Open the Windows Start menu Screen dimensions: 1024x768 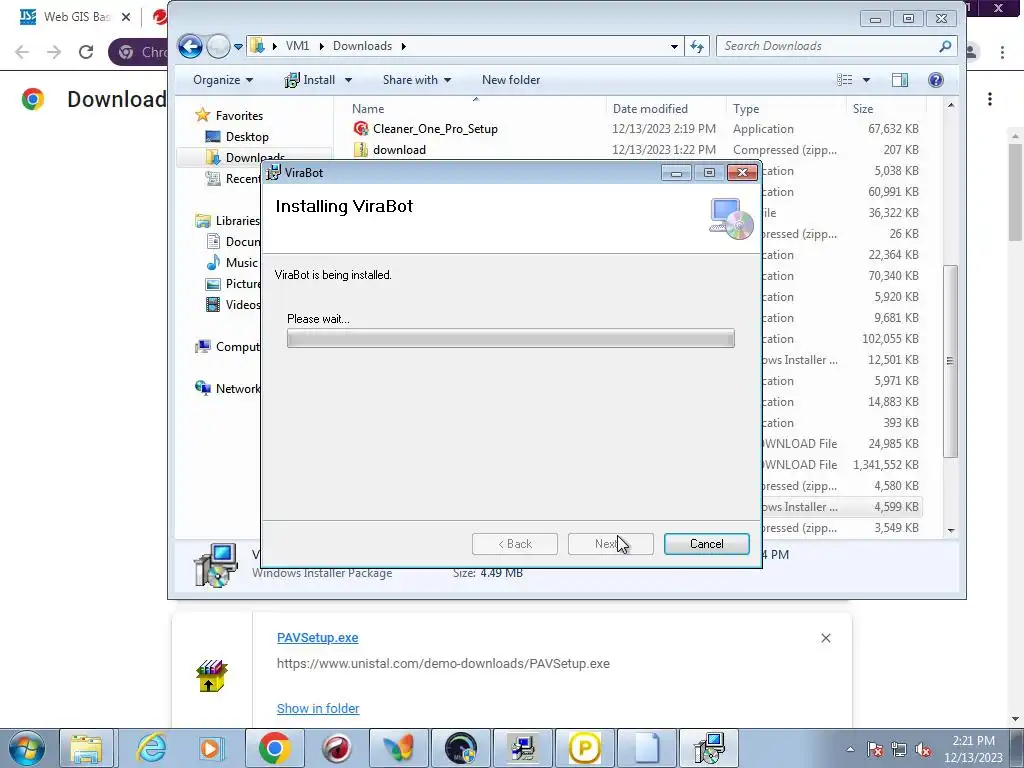(26, 748)
